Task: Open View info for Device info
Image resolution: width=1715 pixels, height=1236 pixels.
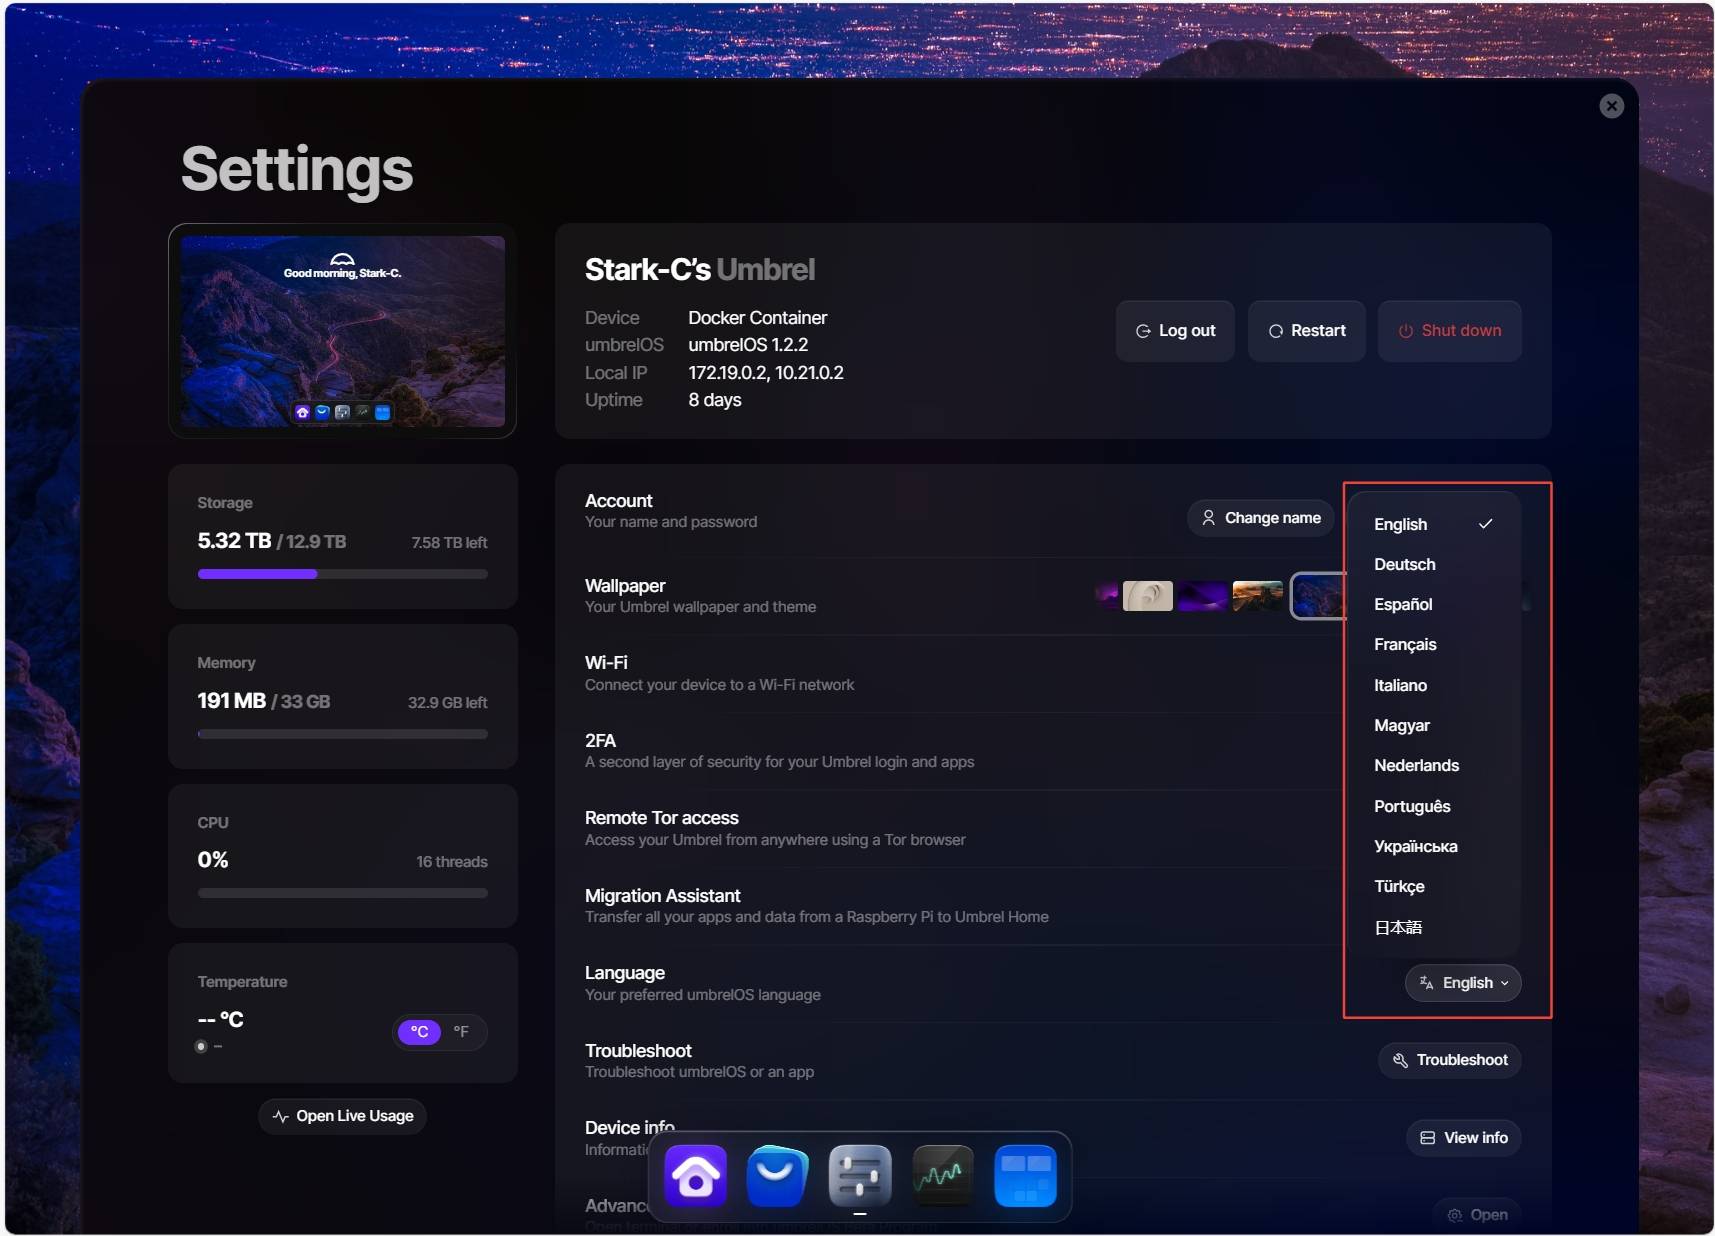Action: click(1464, 1138)
